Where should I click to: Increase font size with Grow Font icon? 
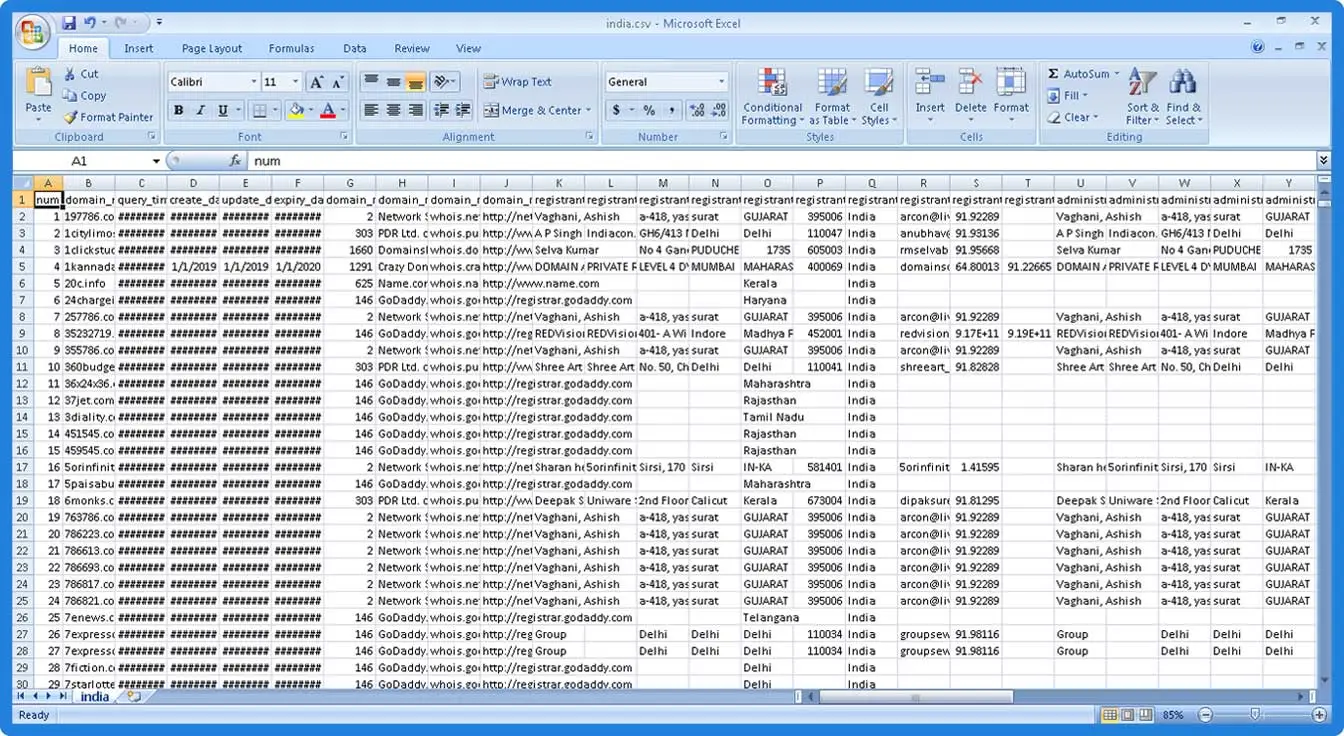316,82
